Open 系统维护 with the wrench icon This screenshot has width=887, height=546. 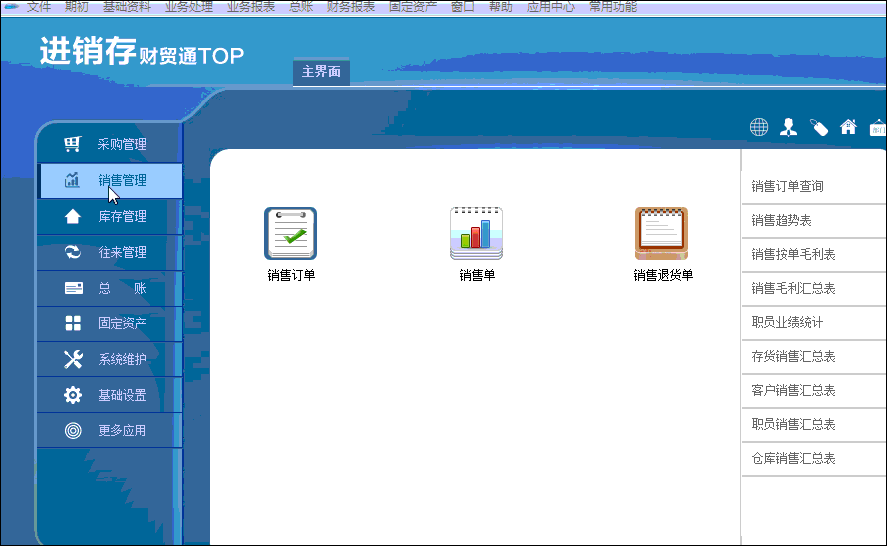click(x=110, y=359)
